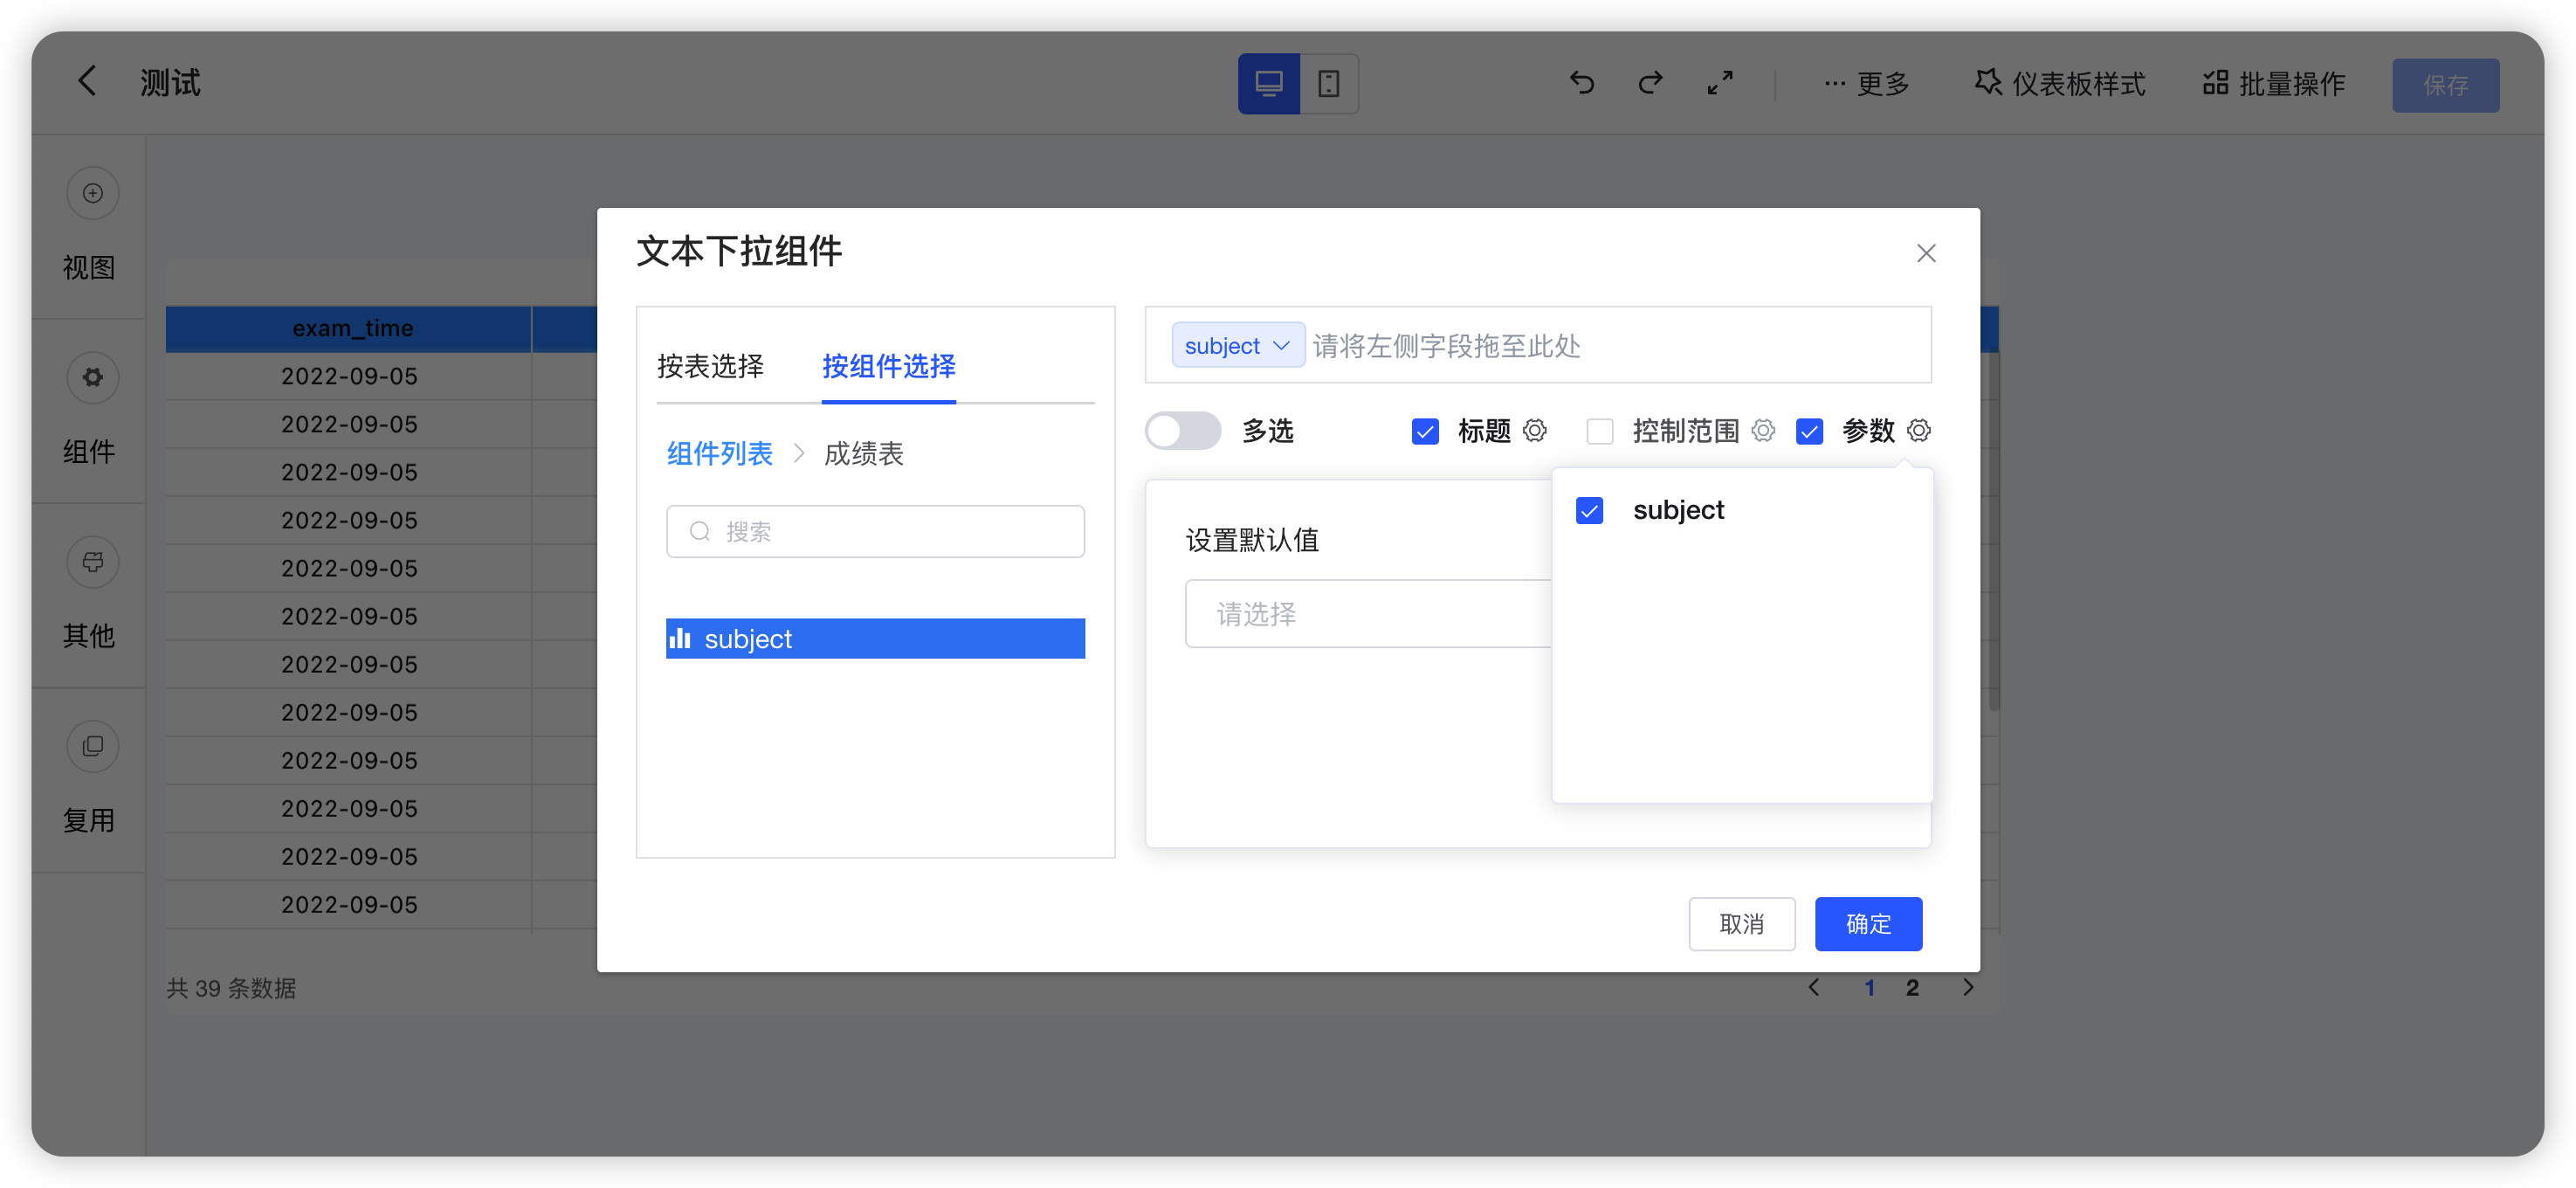This screenshot has width=2576, height=1188.
Task: Click the table vertical scrollbar
Action: [1994, 530]
